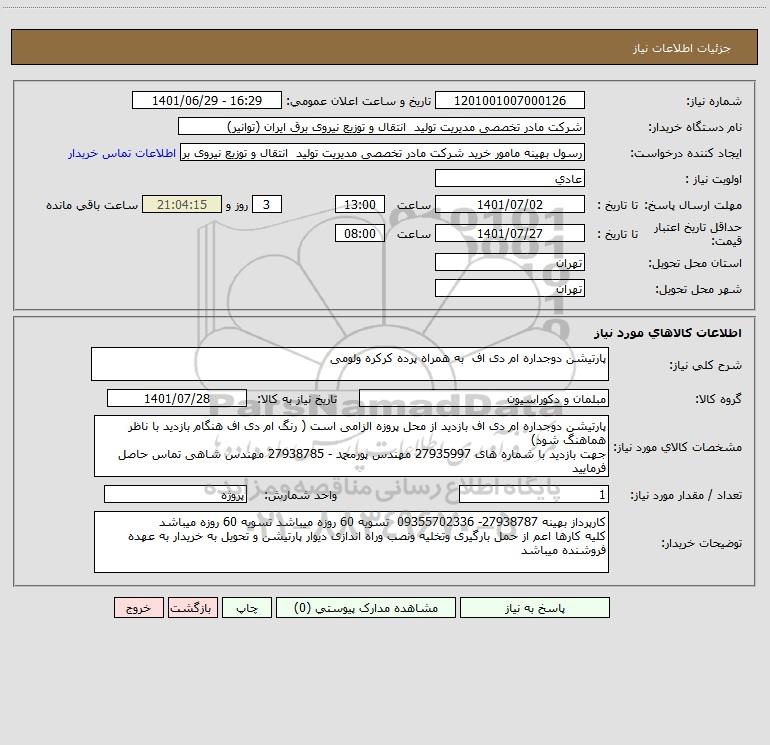Click the need date field 1401/07/28
770x745 pixels.
pos(177,398)
